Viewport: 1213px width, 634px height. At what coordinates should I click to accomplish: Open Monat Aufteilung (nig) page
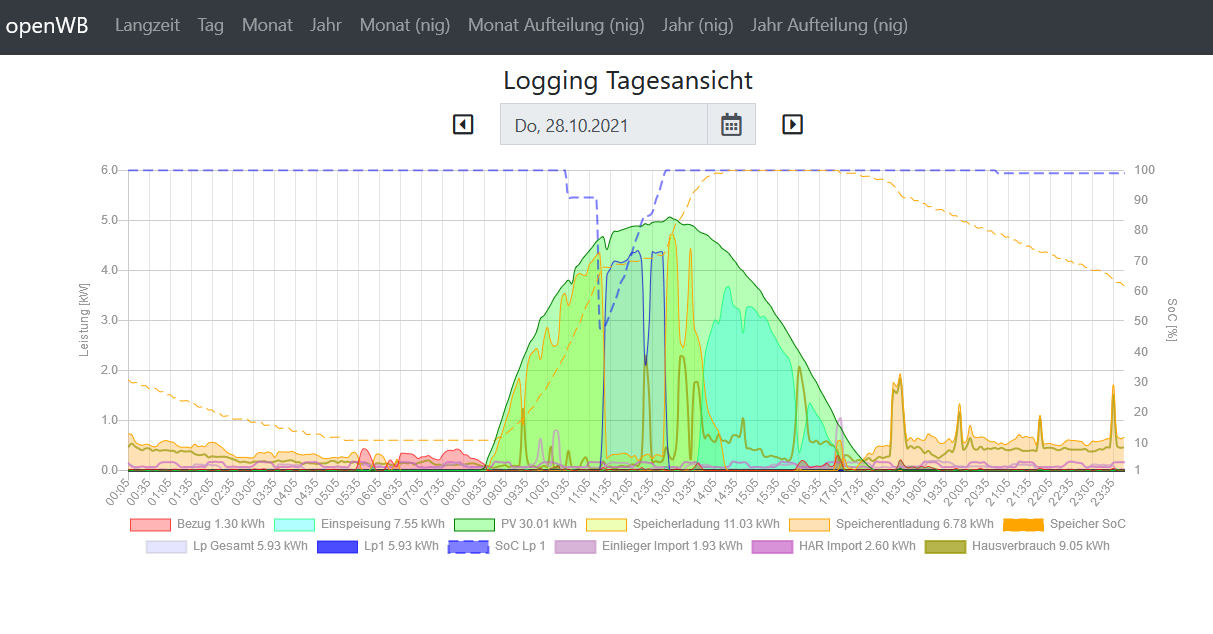point(555,26)
